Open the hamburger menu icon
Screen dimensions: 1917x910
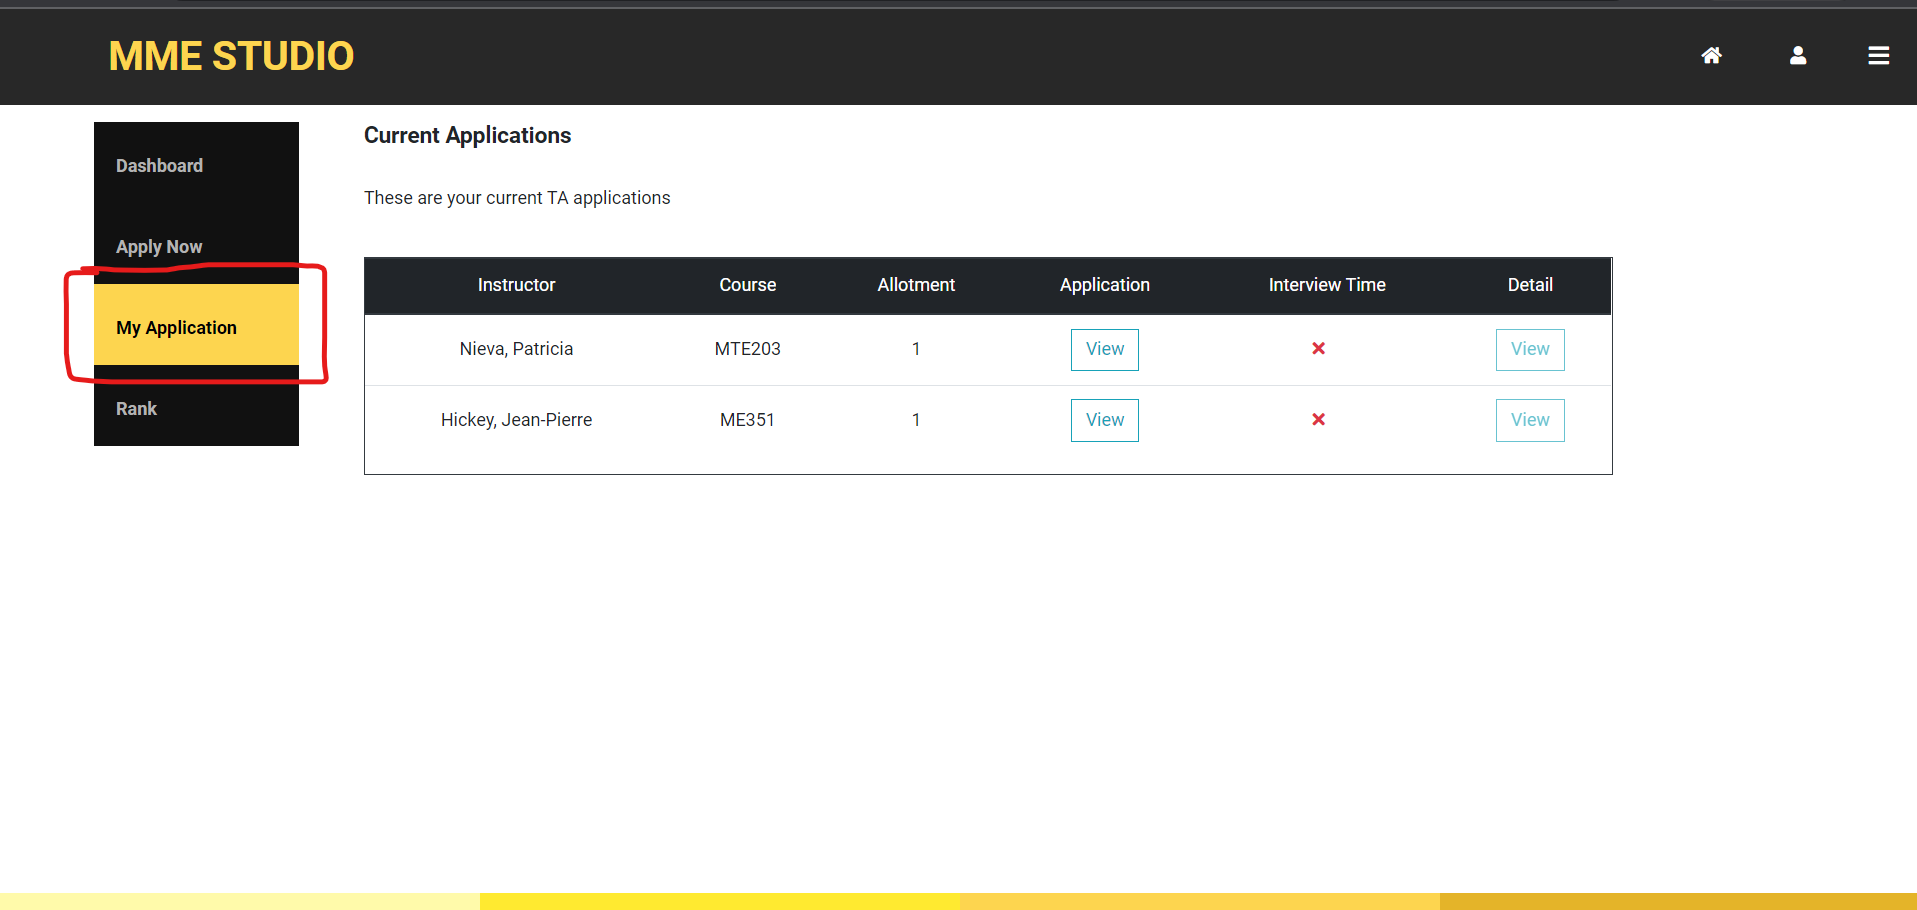(1878, 56)
